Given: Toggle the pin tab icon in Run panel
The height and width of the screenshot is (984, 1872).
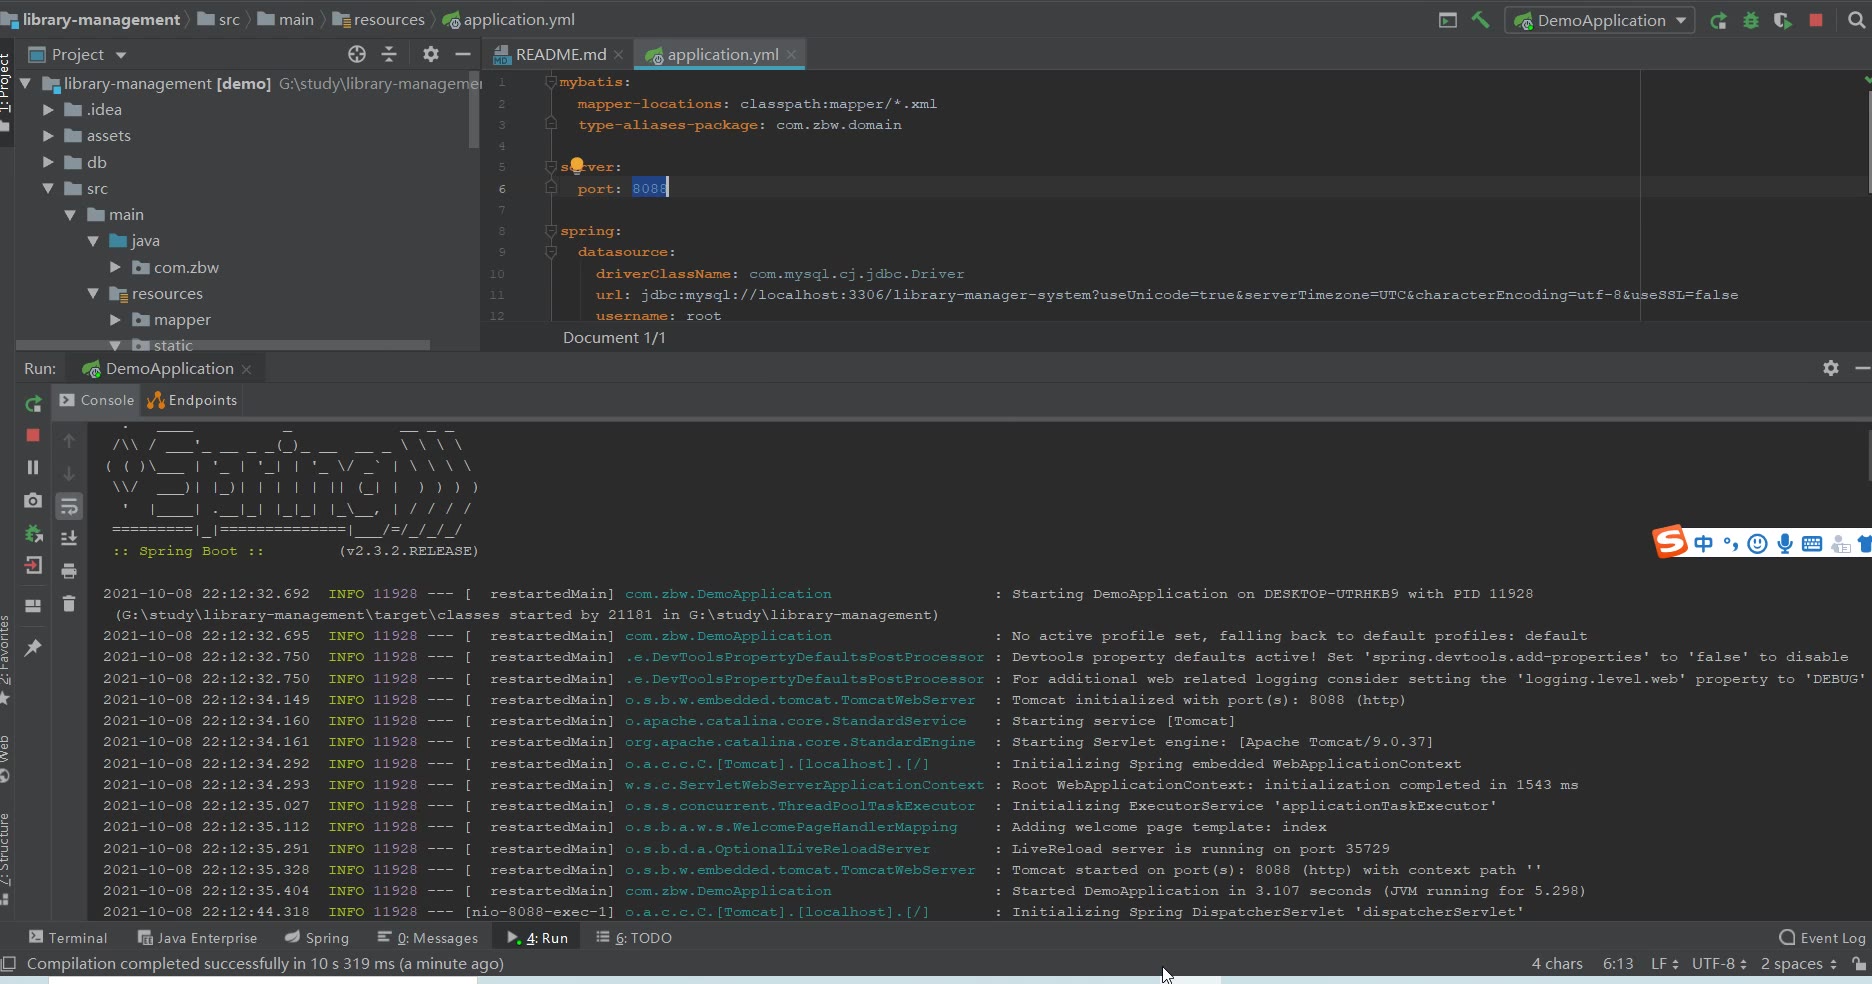Looking at the screenshot, I should (x=33, y=648).
